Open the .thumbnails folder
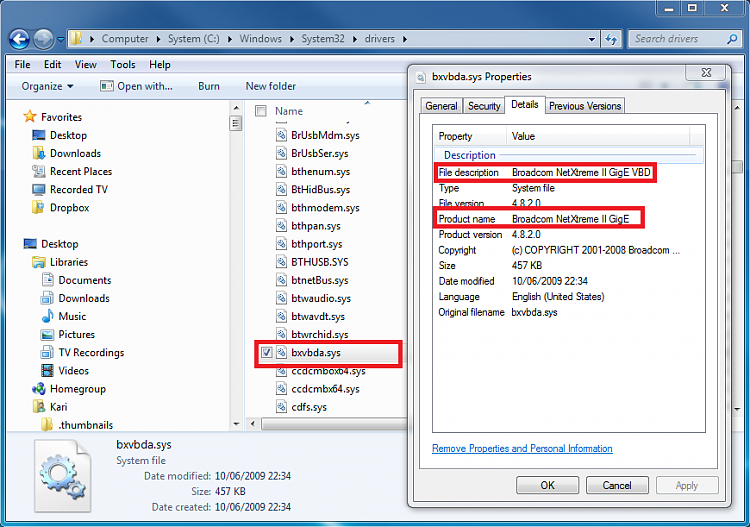This screenshot has width=750, height=527. click(x=86, y=425)
